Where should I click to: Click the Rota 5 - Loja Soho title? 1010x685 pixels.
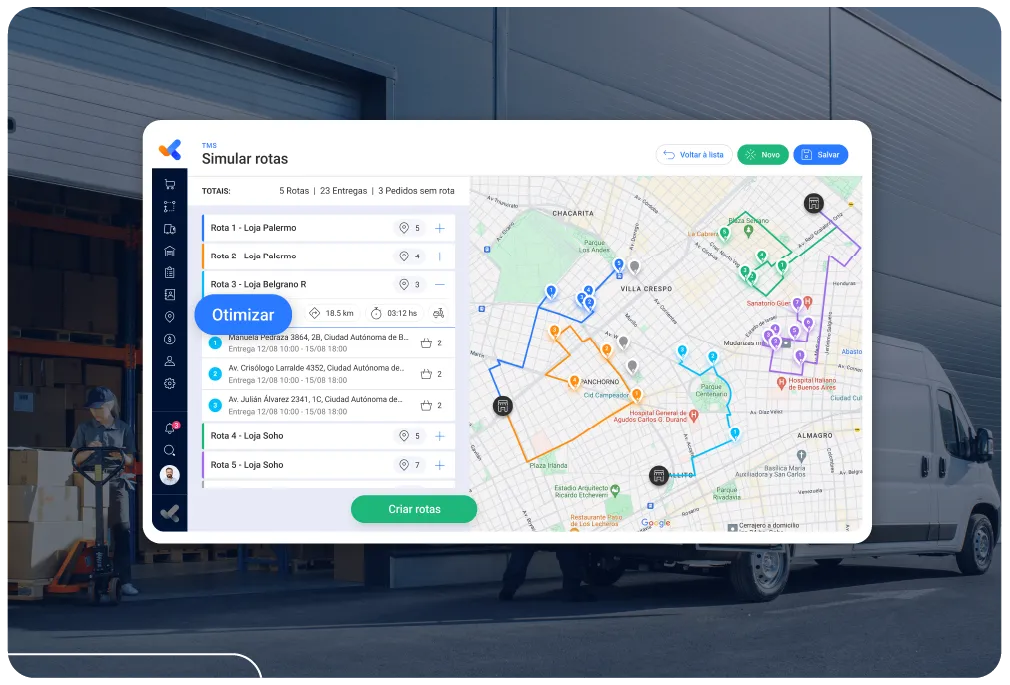[x=247, y=465]
